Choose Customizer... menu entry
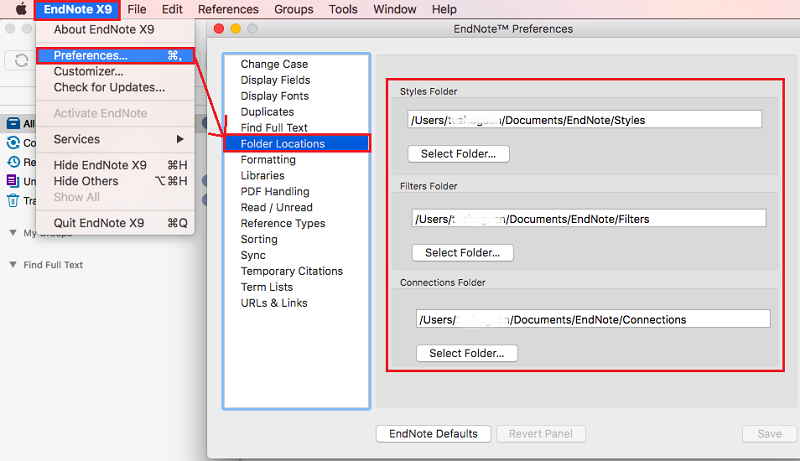 coord(115,71)
